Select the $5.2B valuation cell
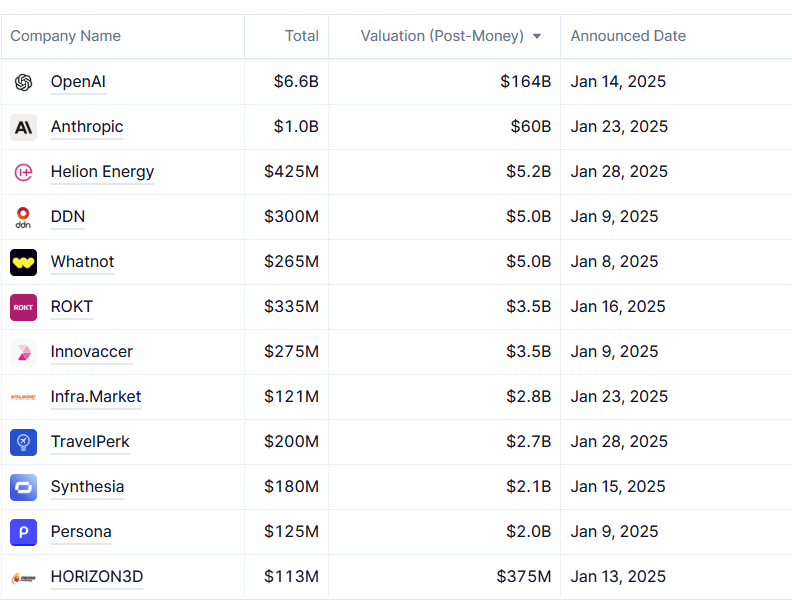This screenshot has height=601, width=792. click(x=444, y=172)
